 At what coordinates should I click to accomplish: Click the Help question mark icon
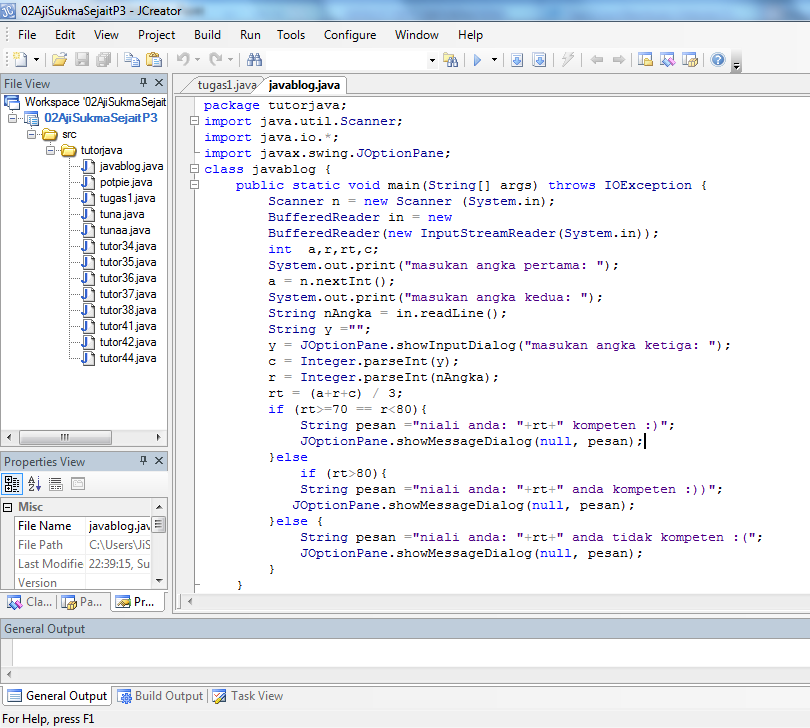718,60
